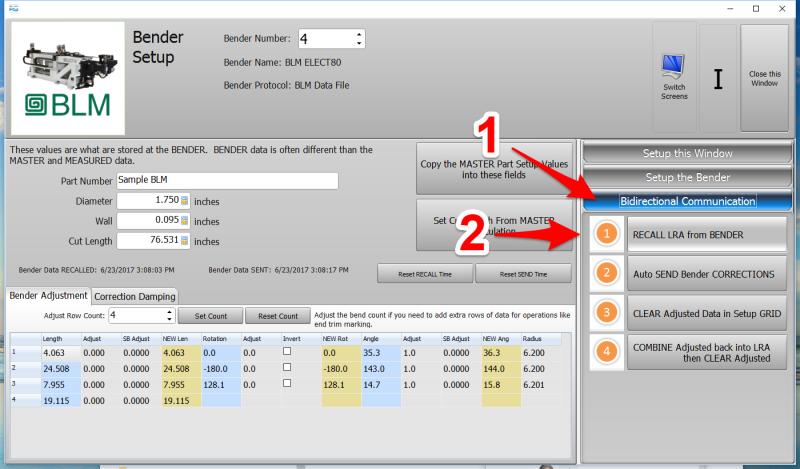Image resolution: width=800 pixels, height=469 pixels.
Task: Increase the Adjust Row Count spinner
Action: click(169, 311)
